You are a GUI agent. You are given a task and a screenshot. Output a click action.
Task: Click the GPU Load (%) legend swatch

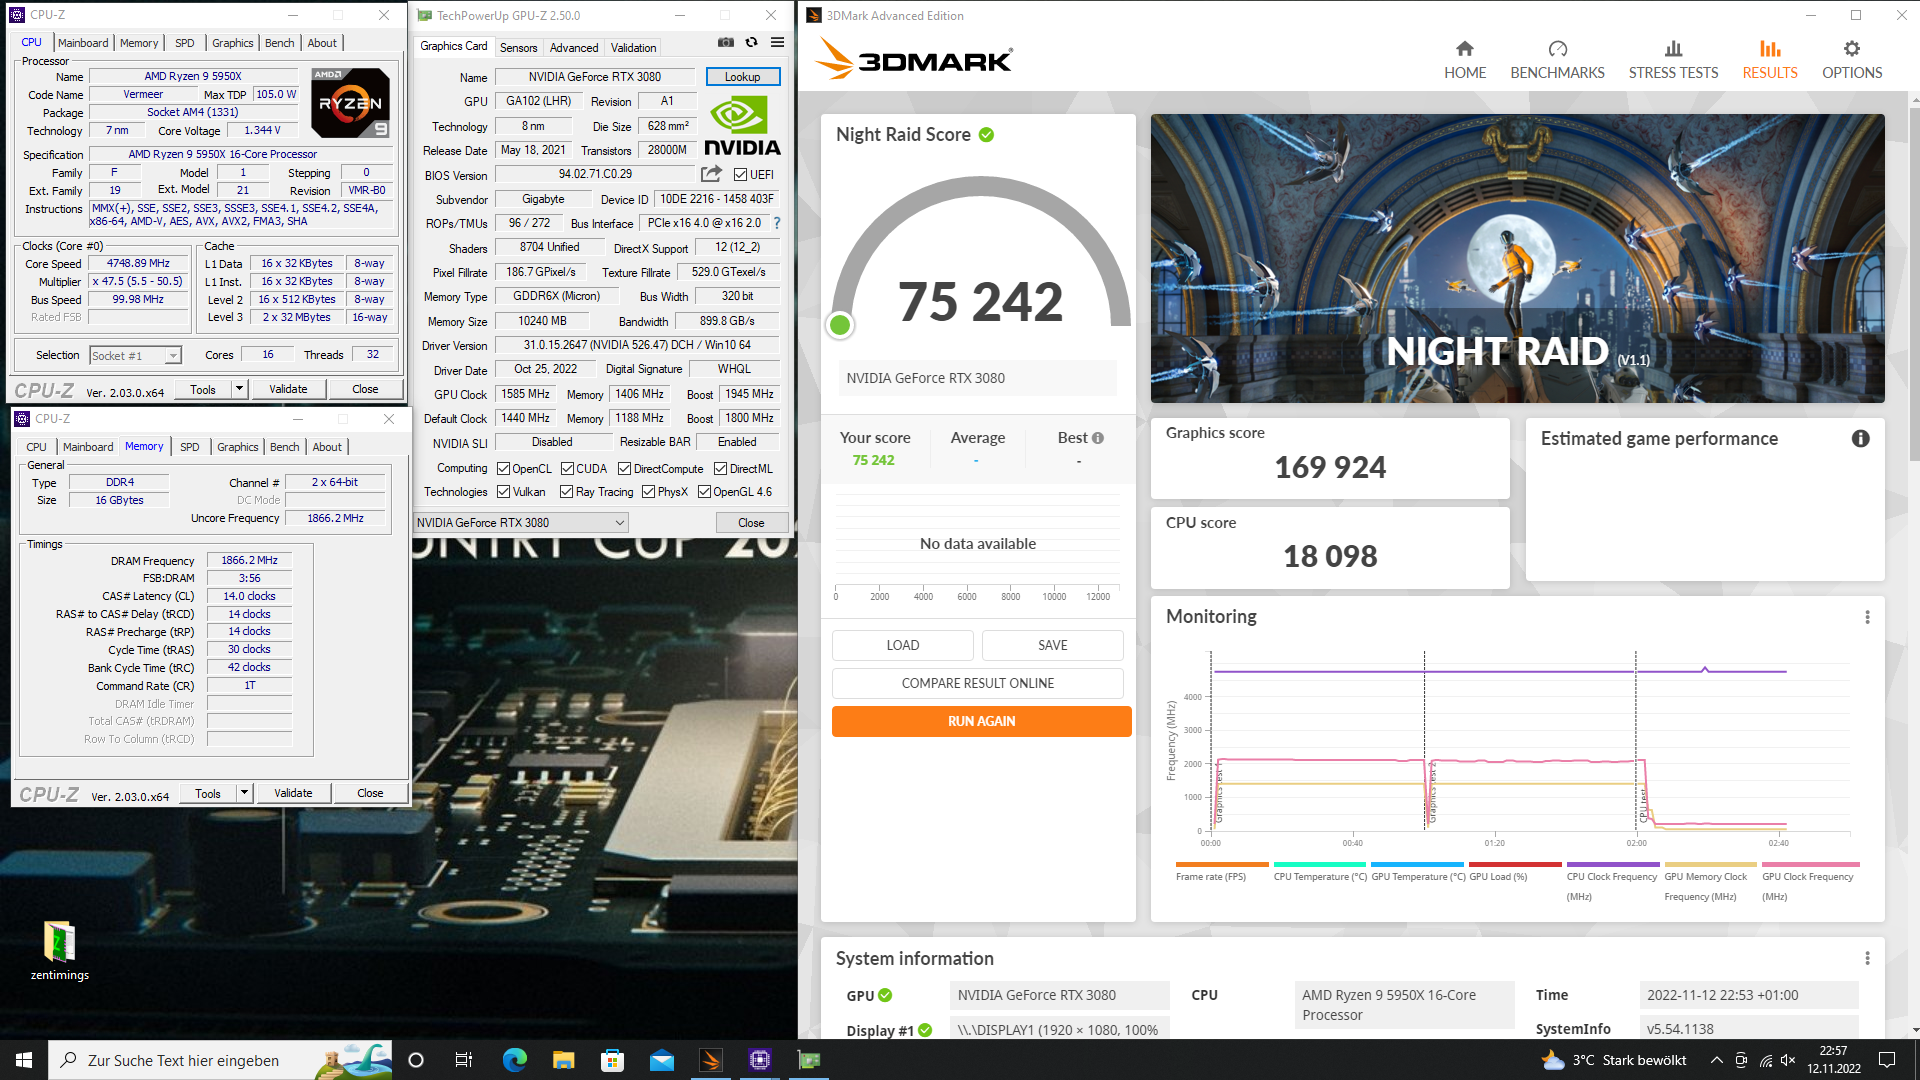click(x=1515, y=865)
